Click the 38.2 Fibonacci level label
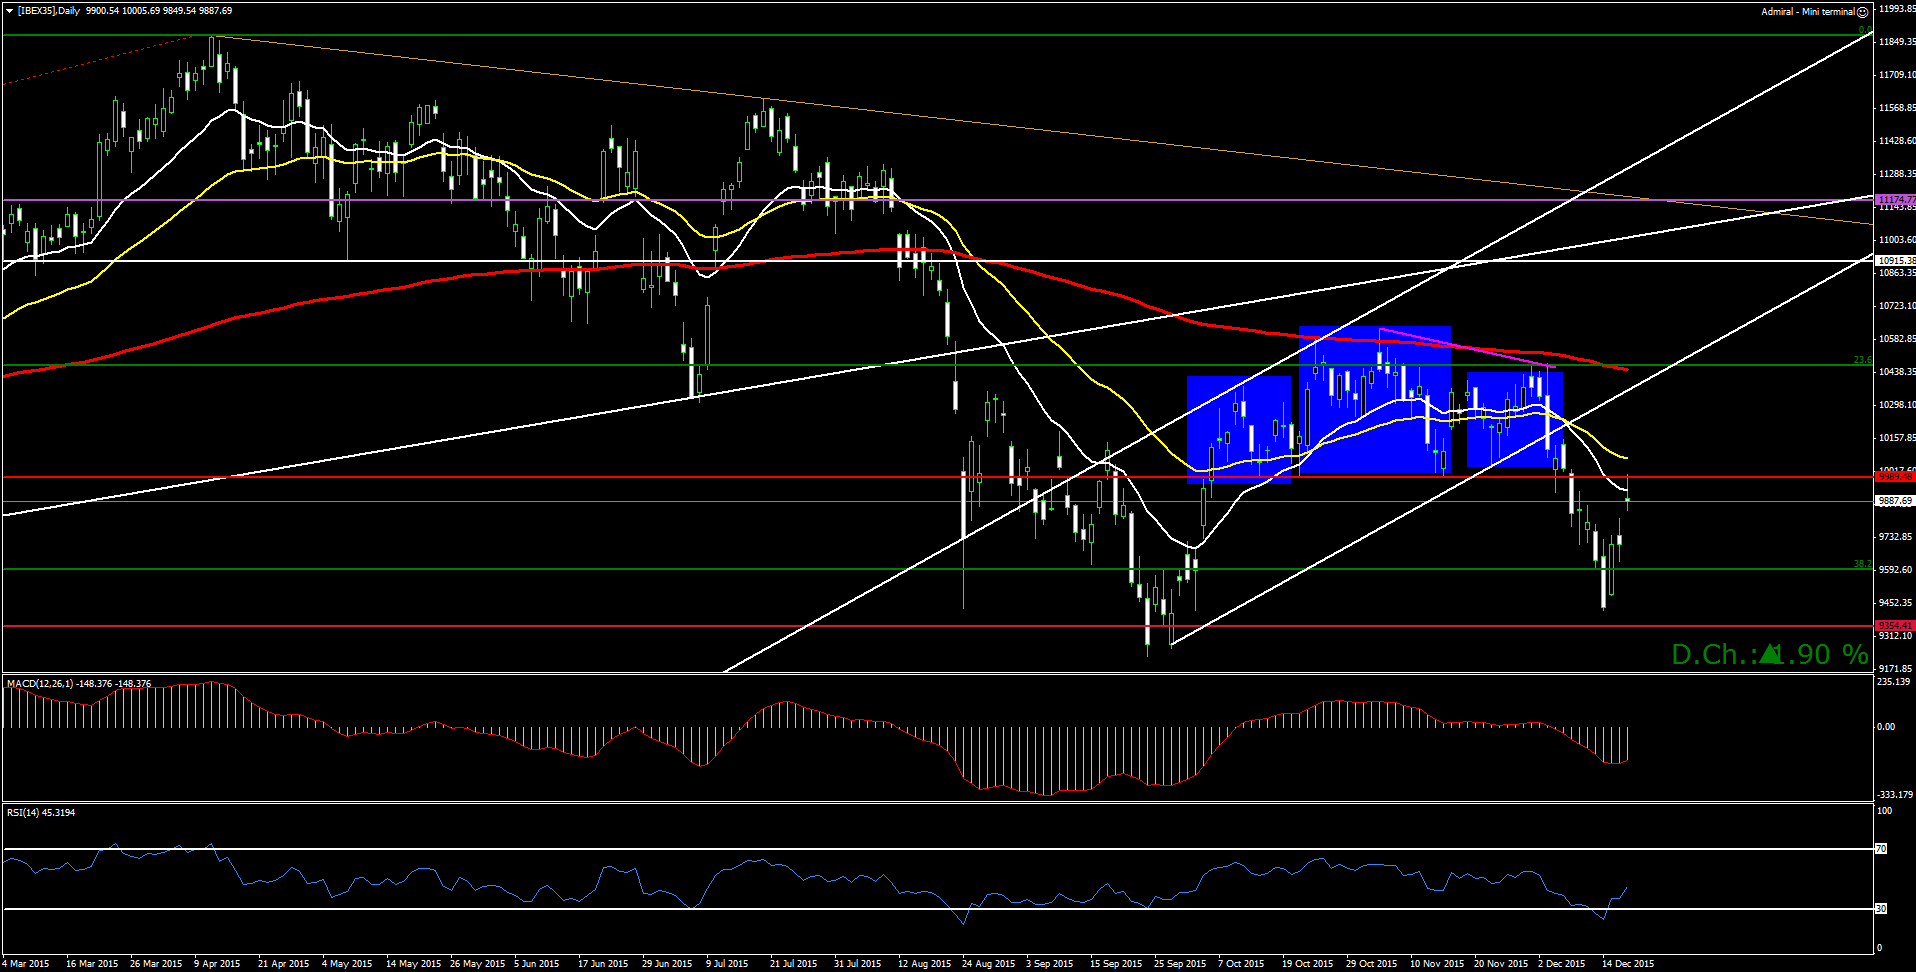Image resolution: width=1916 pixels, height=972 pixels. (x=1861, y=564)
